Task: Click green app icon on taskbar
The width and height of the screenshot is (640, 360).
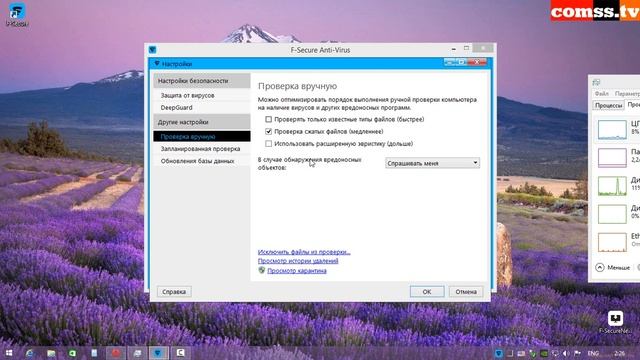Action: (72, 353)
